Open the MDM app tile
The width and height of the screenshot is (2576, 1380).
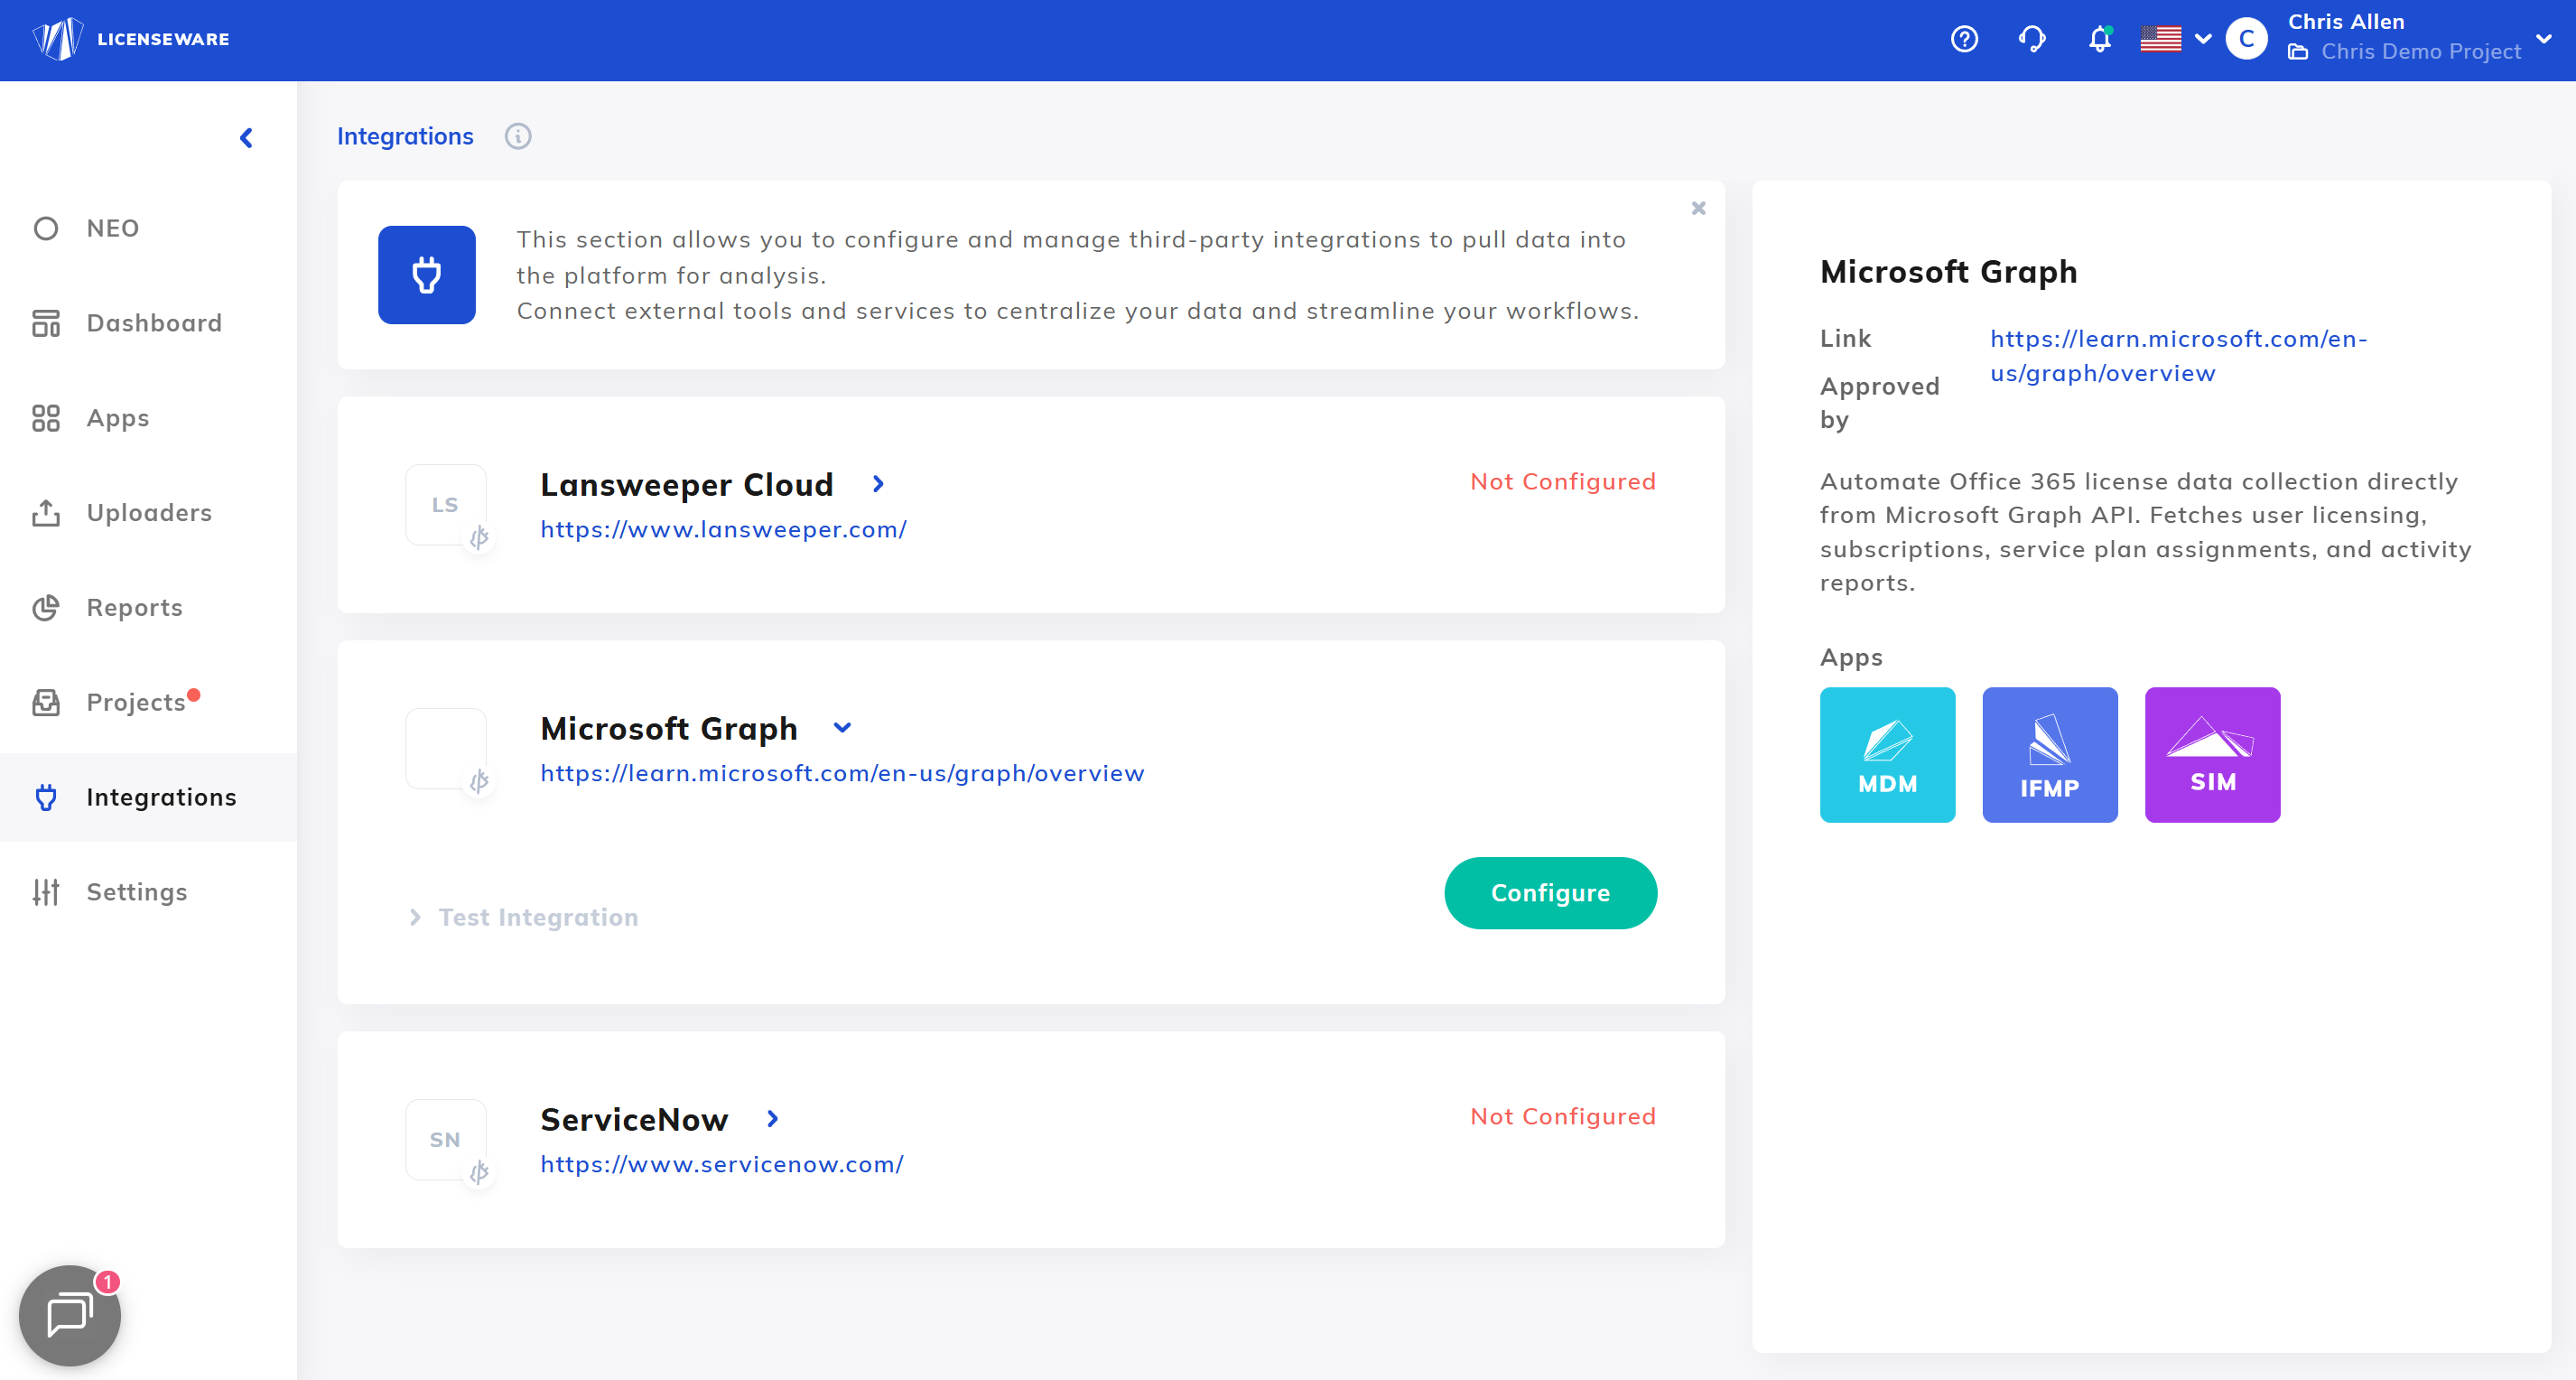(x=1887, y=754)
